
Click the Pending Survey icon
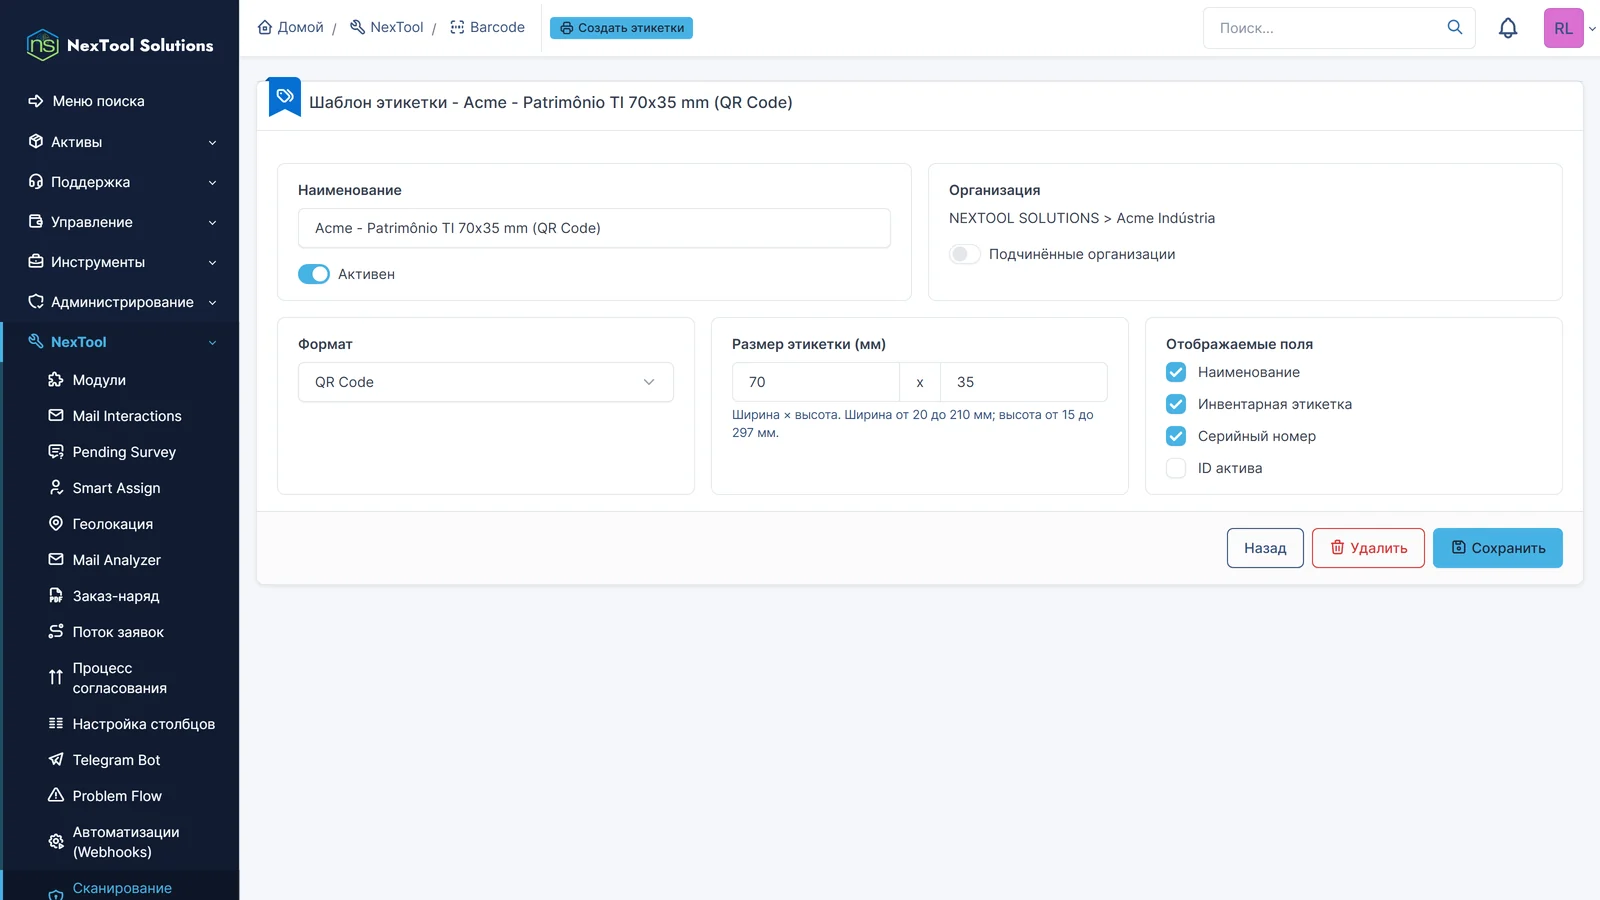click(x=56, y=452)
